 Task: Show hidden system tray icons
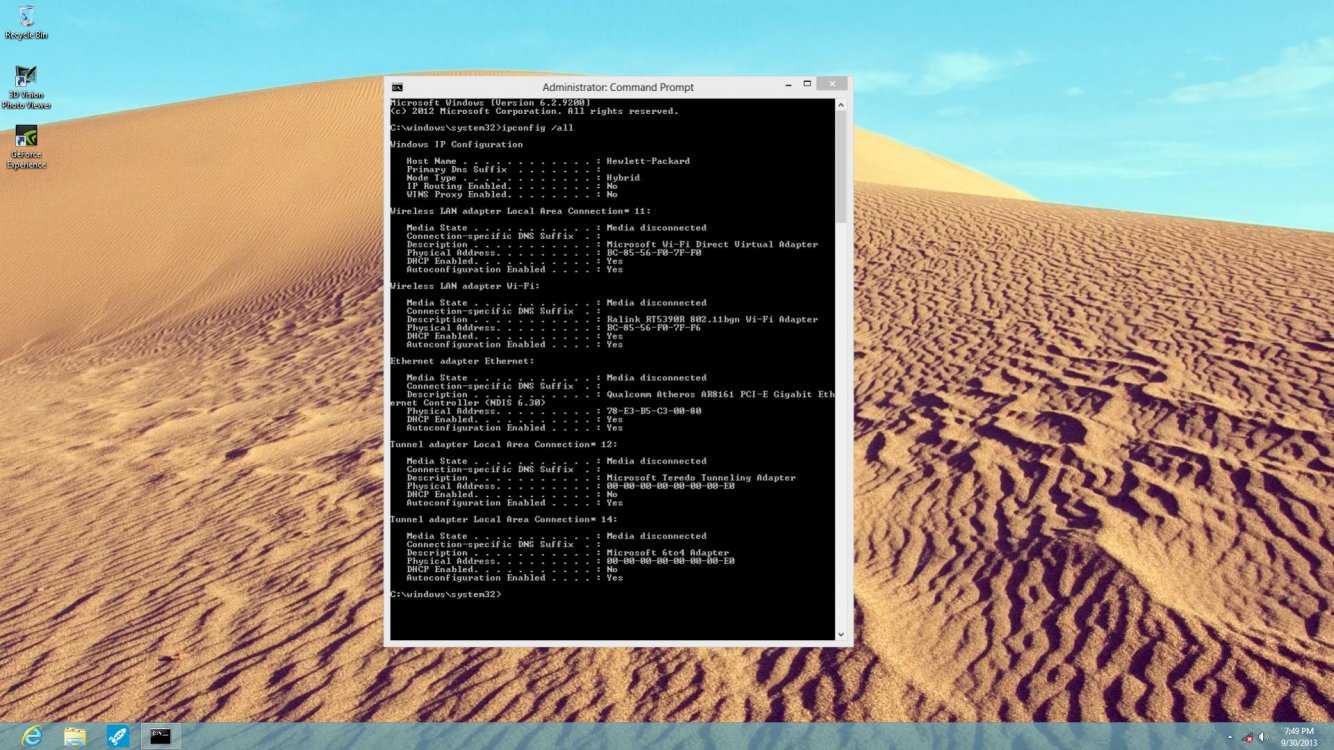[1230, 737]
